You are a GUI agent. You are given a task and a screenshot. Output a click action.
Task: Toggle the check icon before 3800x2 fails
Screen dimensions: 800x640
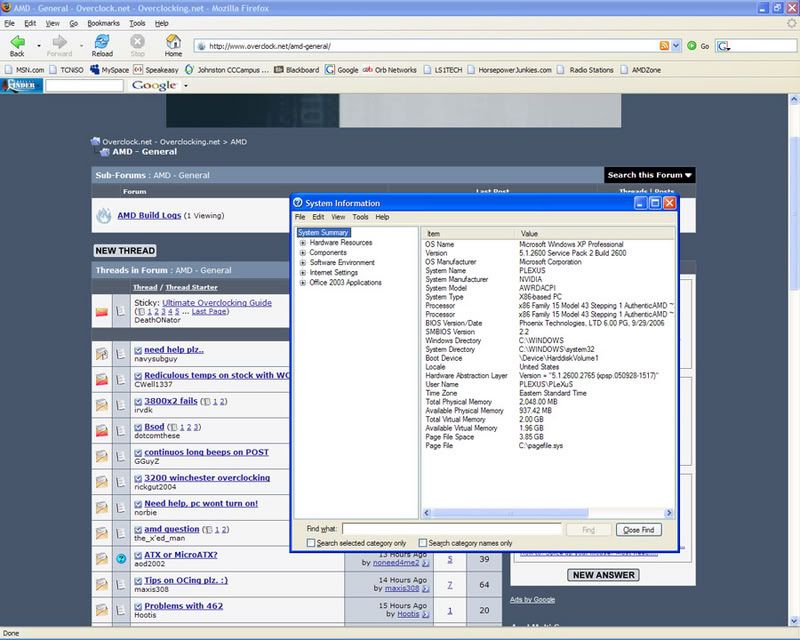pyautogui.click(x=138, y=402)
